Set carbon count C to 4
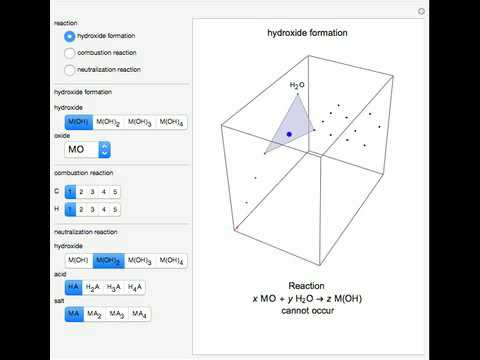This screenshot has height=360, width=480. [104, 192]
